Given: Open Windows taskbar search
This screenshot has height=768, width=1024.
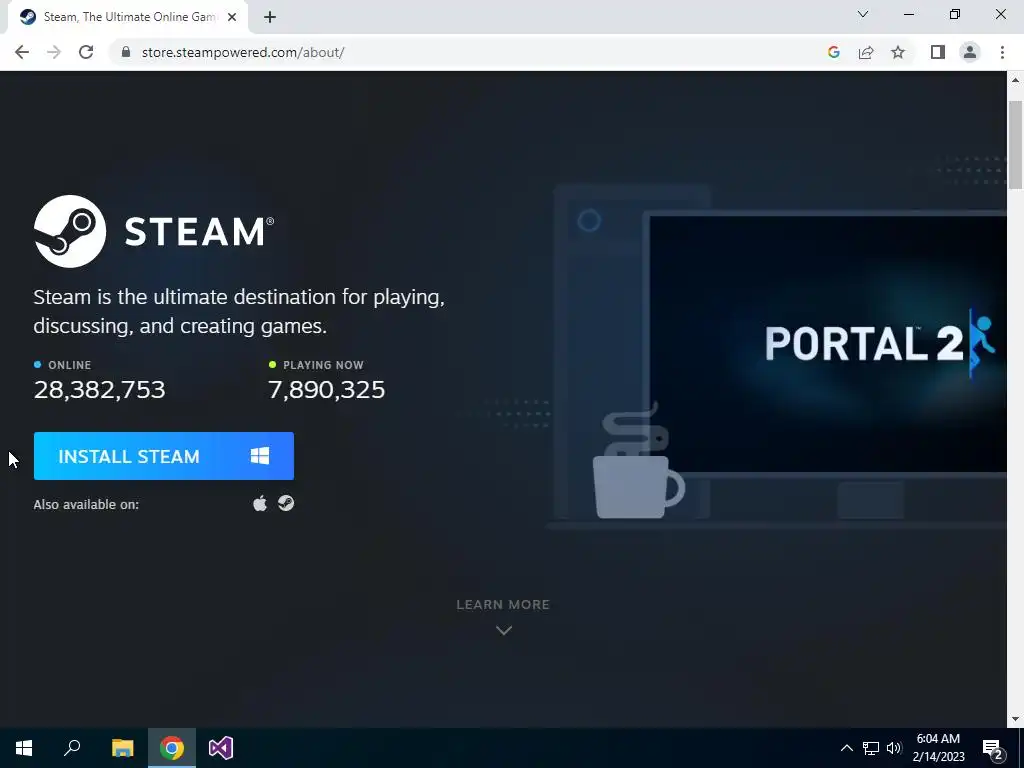Looking at the screenshot, I should click(x=72, y=748).
